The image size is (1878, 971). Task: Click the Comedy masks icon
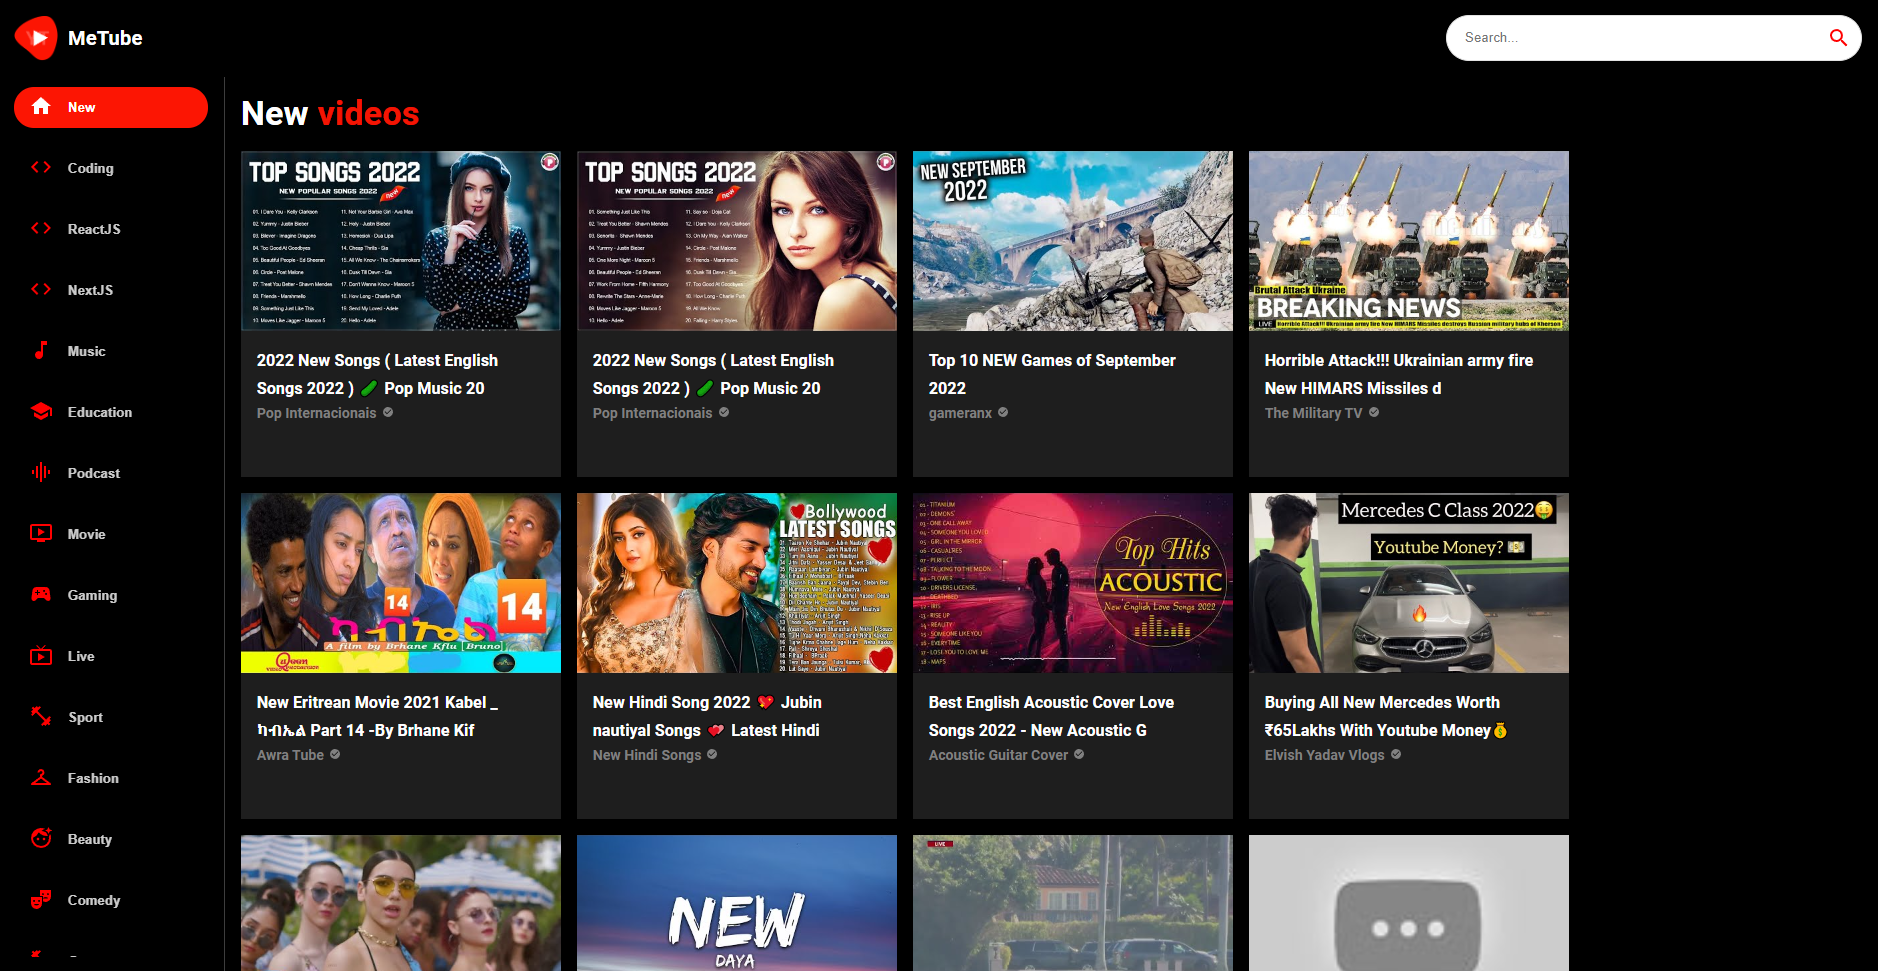[41, 900]
